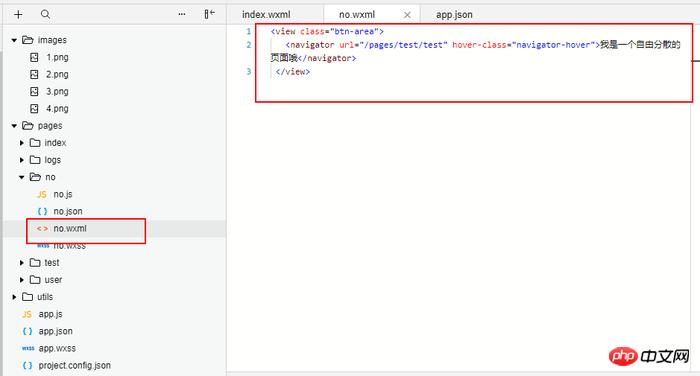Open the app.js file
700x376 pixels.
pyautogui.click(x=42, y=314)
